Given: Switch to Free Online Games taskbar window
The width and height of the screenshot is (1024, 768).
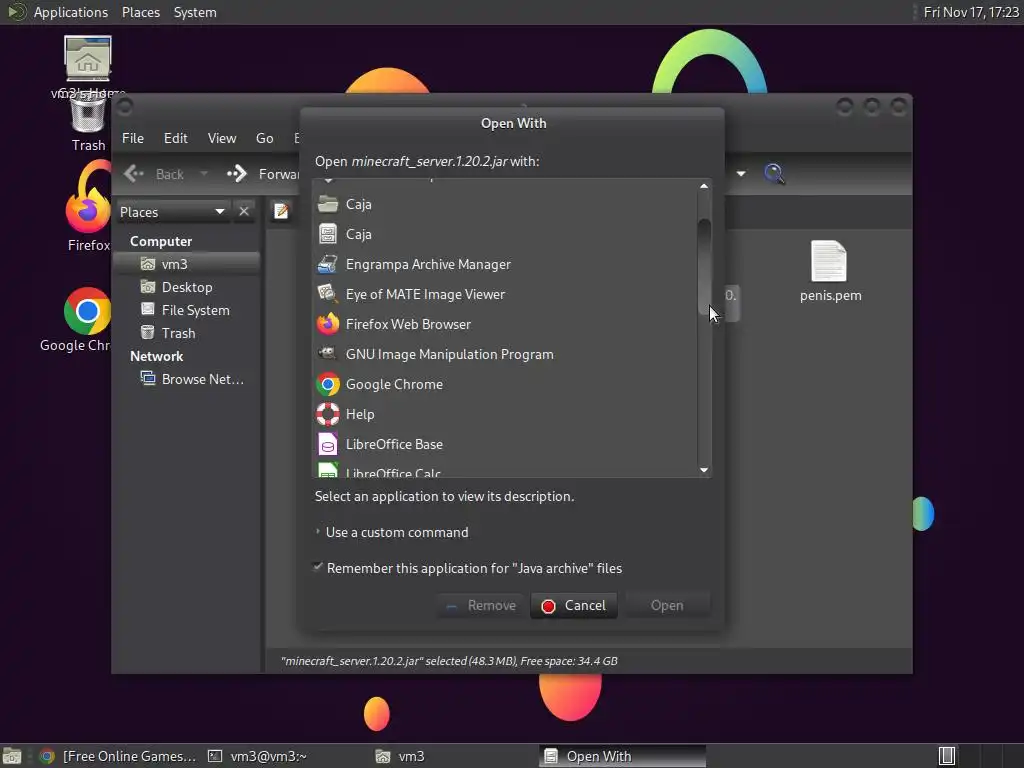Looking at the screenshot, I should coord(118,756).
